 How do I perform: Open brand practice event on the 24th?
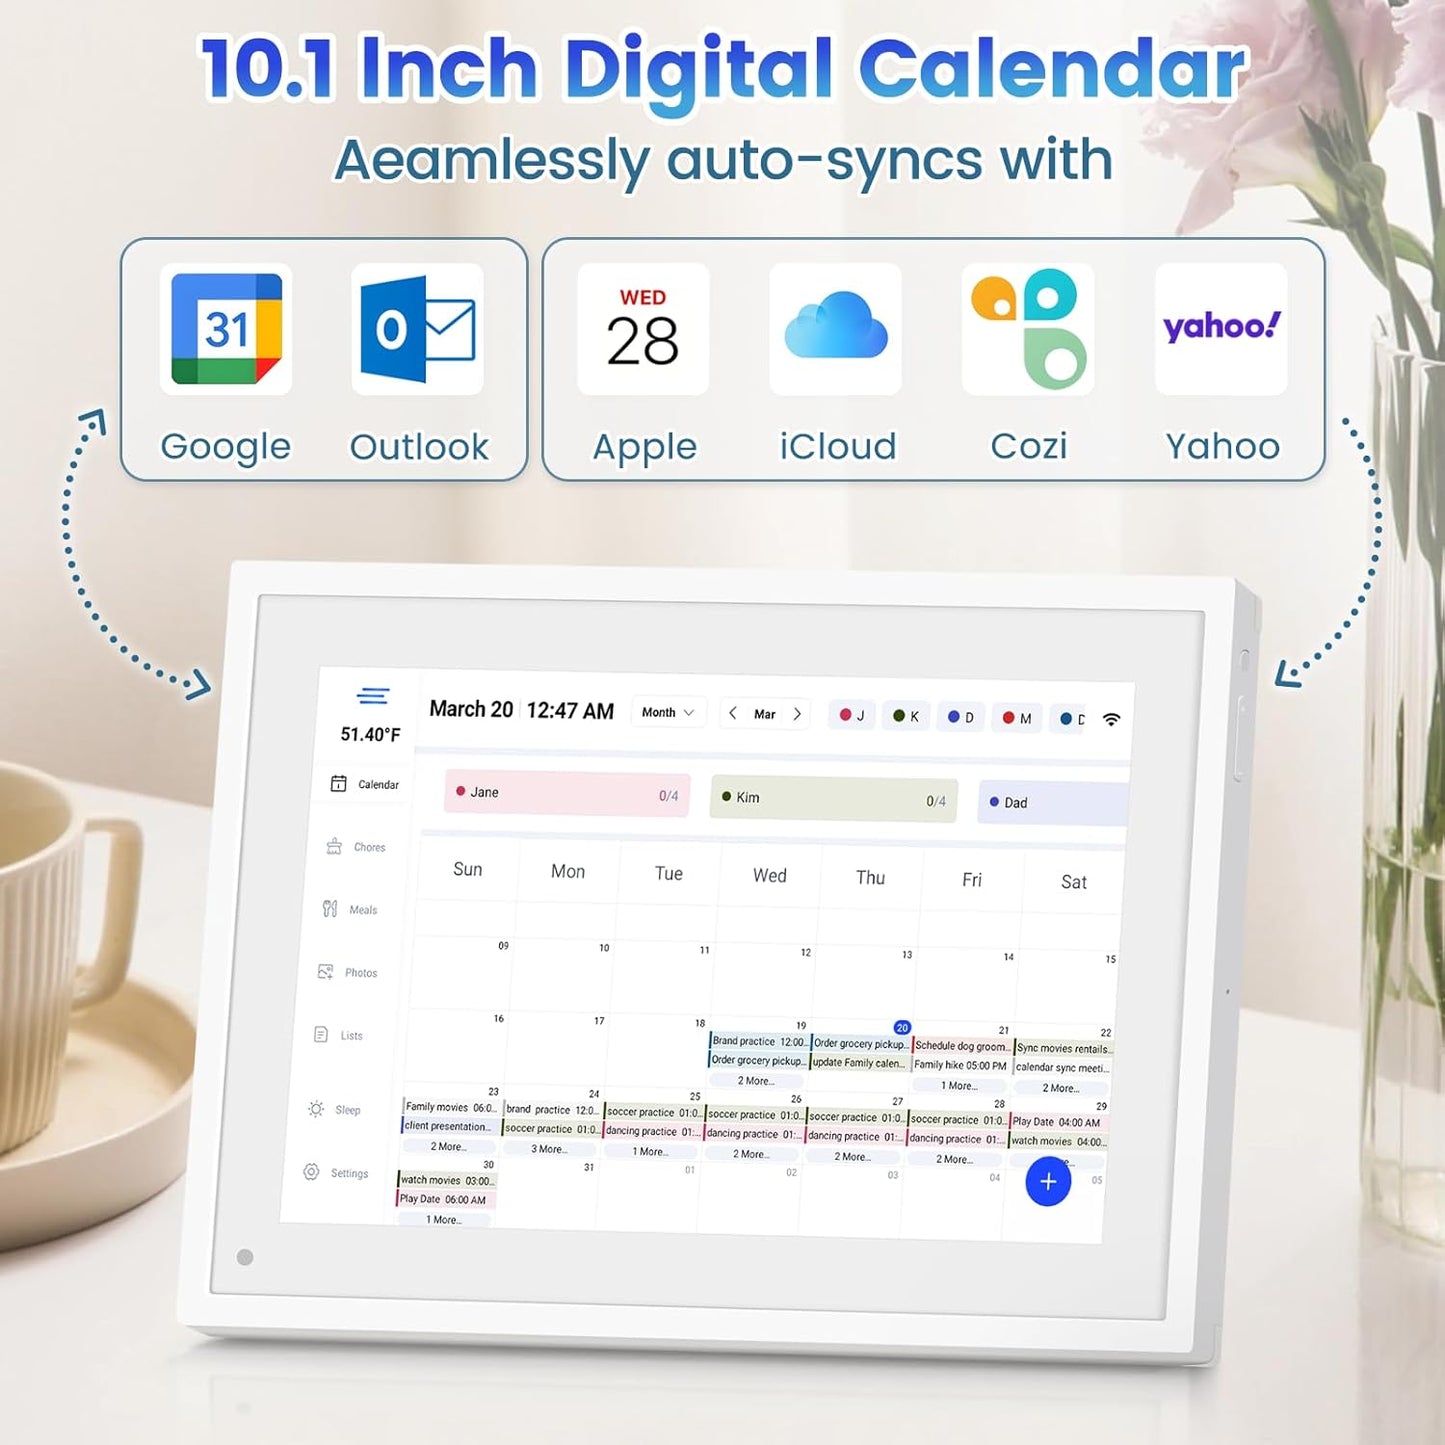click(551, 1109)
